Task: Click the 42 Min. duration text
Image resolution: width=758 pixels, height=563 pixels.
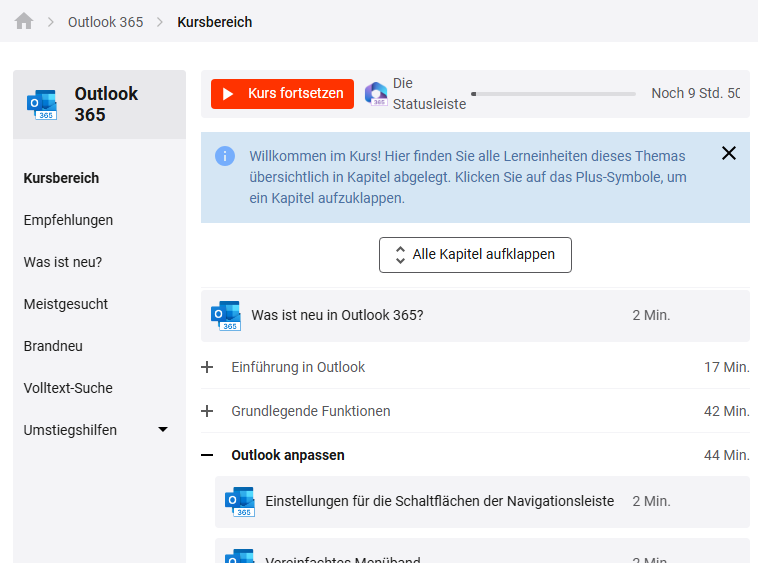Action: click(x=727, y=411)
